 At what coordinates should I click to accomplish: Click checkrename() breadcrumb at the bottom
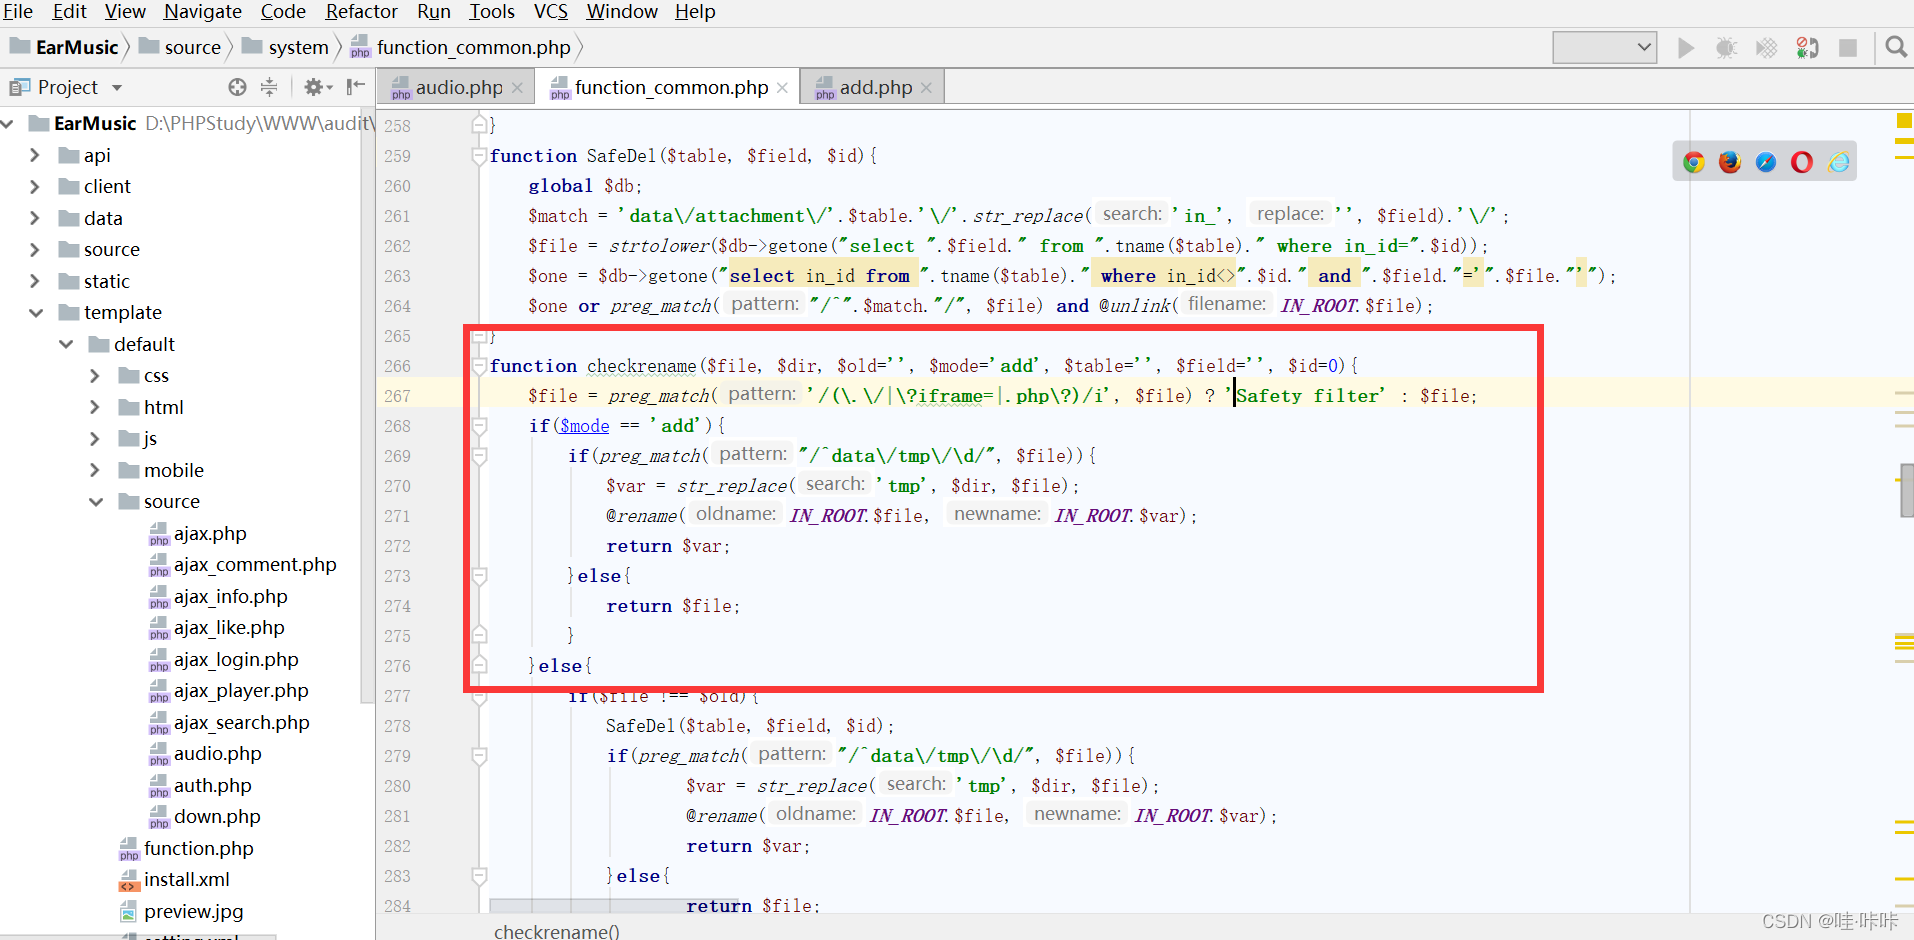tap(556, 931)
